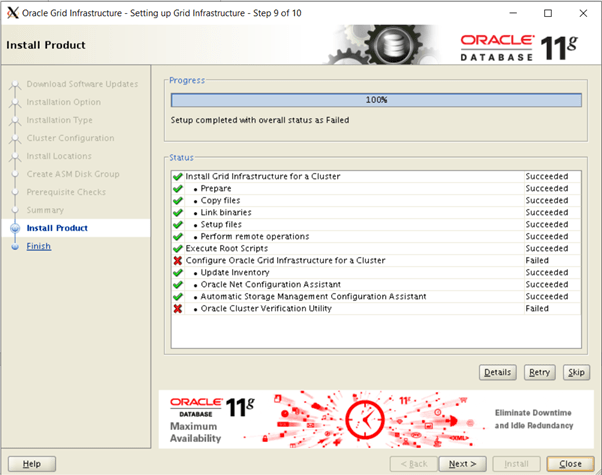The width and height of the screenshot is (602, 475).
Task: Click green check beside Oracle Net Configuration Assistant
Action: click(x=178, y=285)
